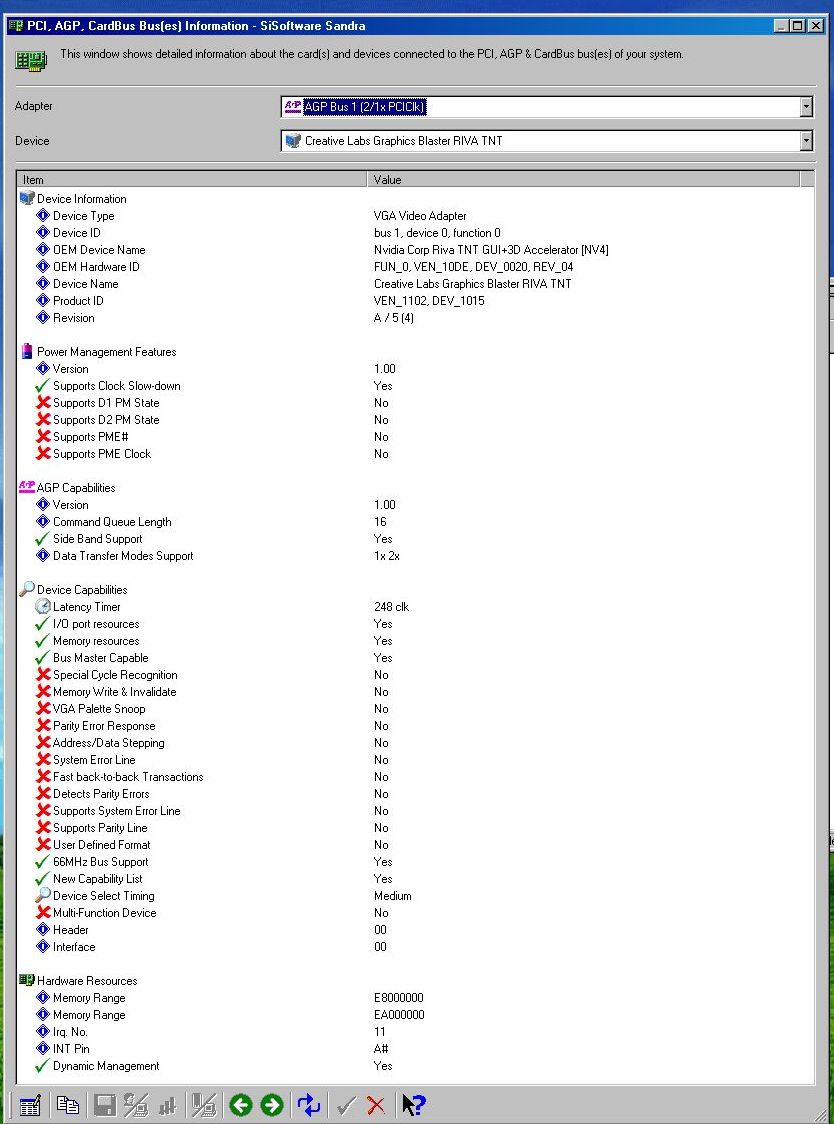Select the AGP Capabilities section heading
This screenshot has height=1124, width=834.
tap(76, 487)
